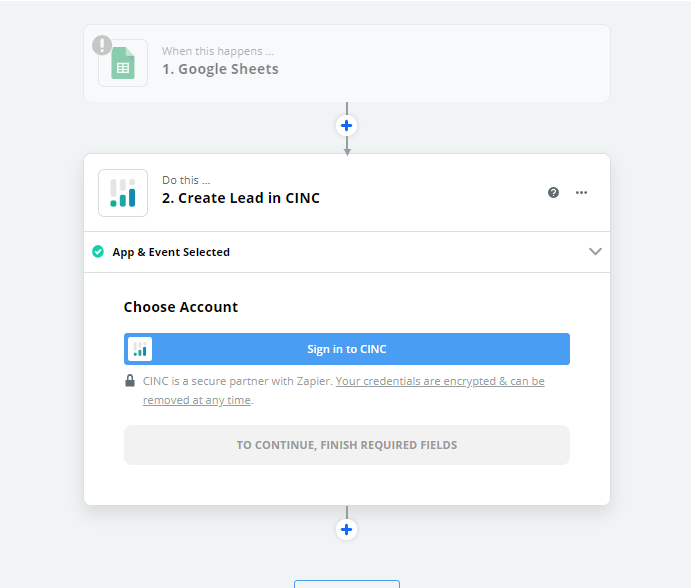Open the credentials are encrypted link
The width and height of the screenshot is (691, 588).
pyautogui.click(x=344, y=391)
